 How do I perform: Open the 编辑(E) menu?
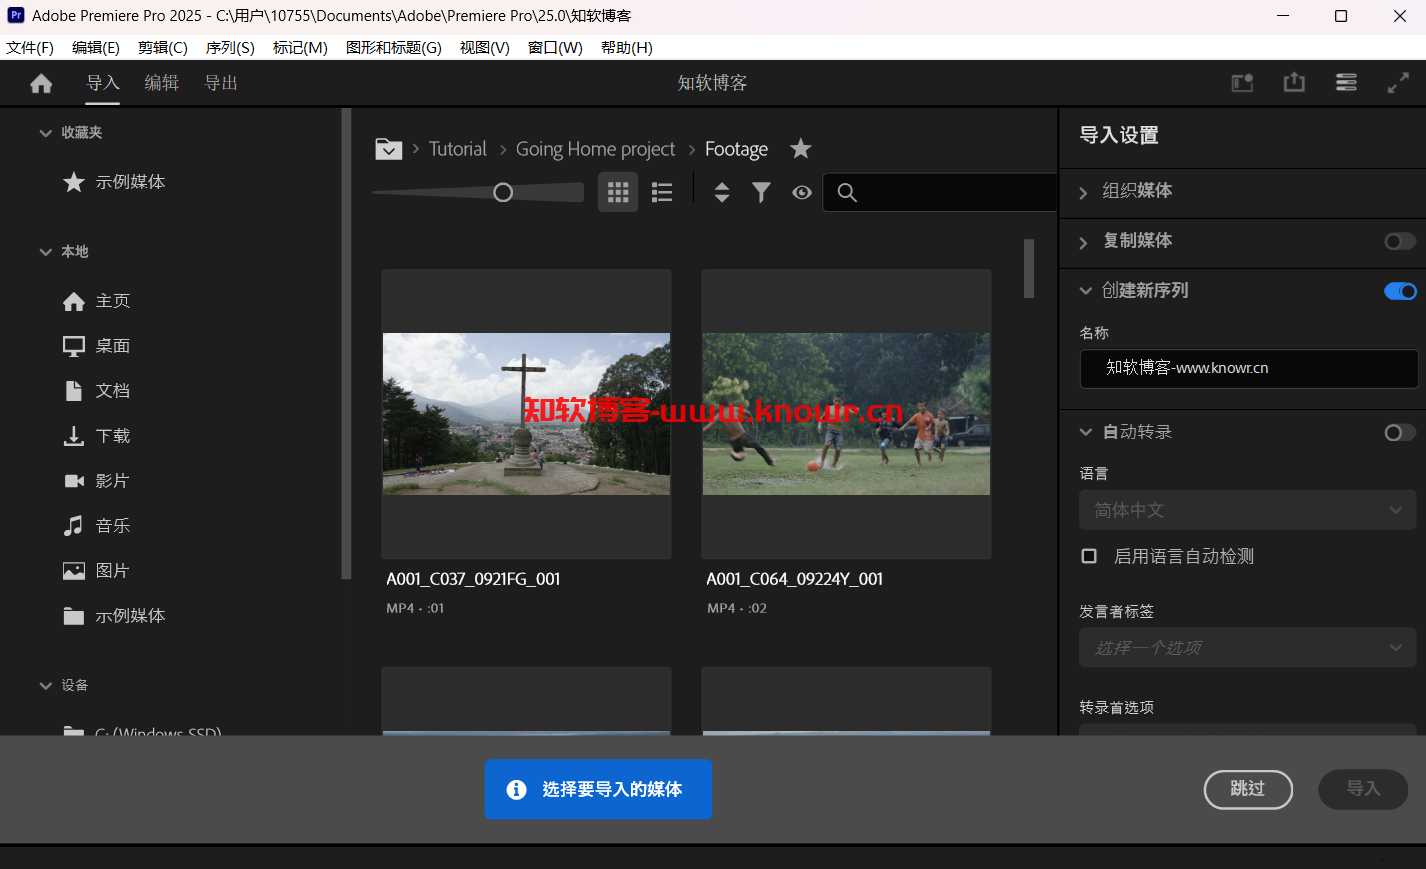[96, 47]
